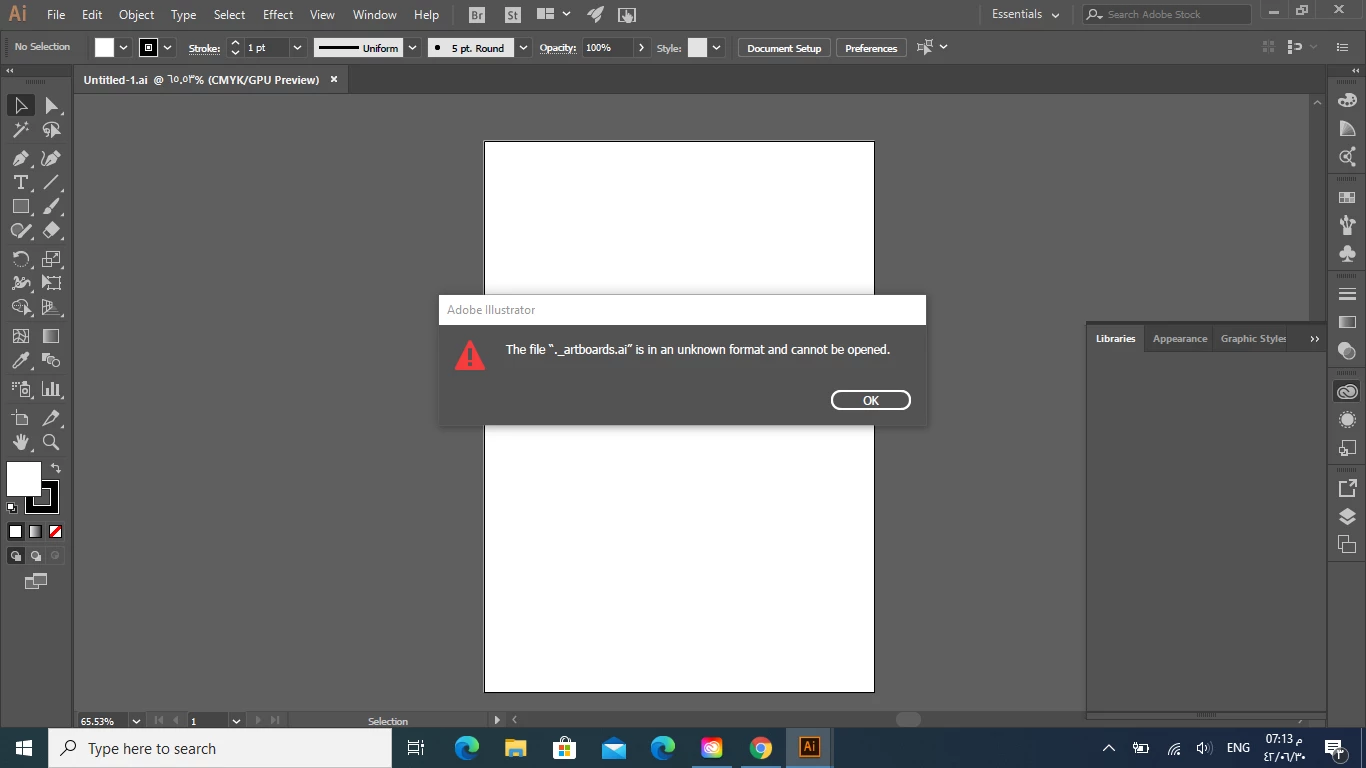This screenshot has width=1366, height=768.
Task: Open the Effect menu
Action: 278,15
